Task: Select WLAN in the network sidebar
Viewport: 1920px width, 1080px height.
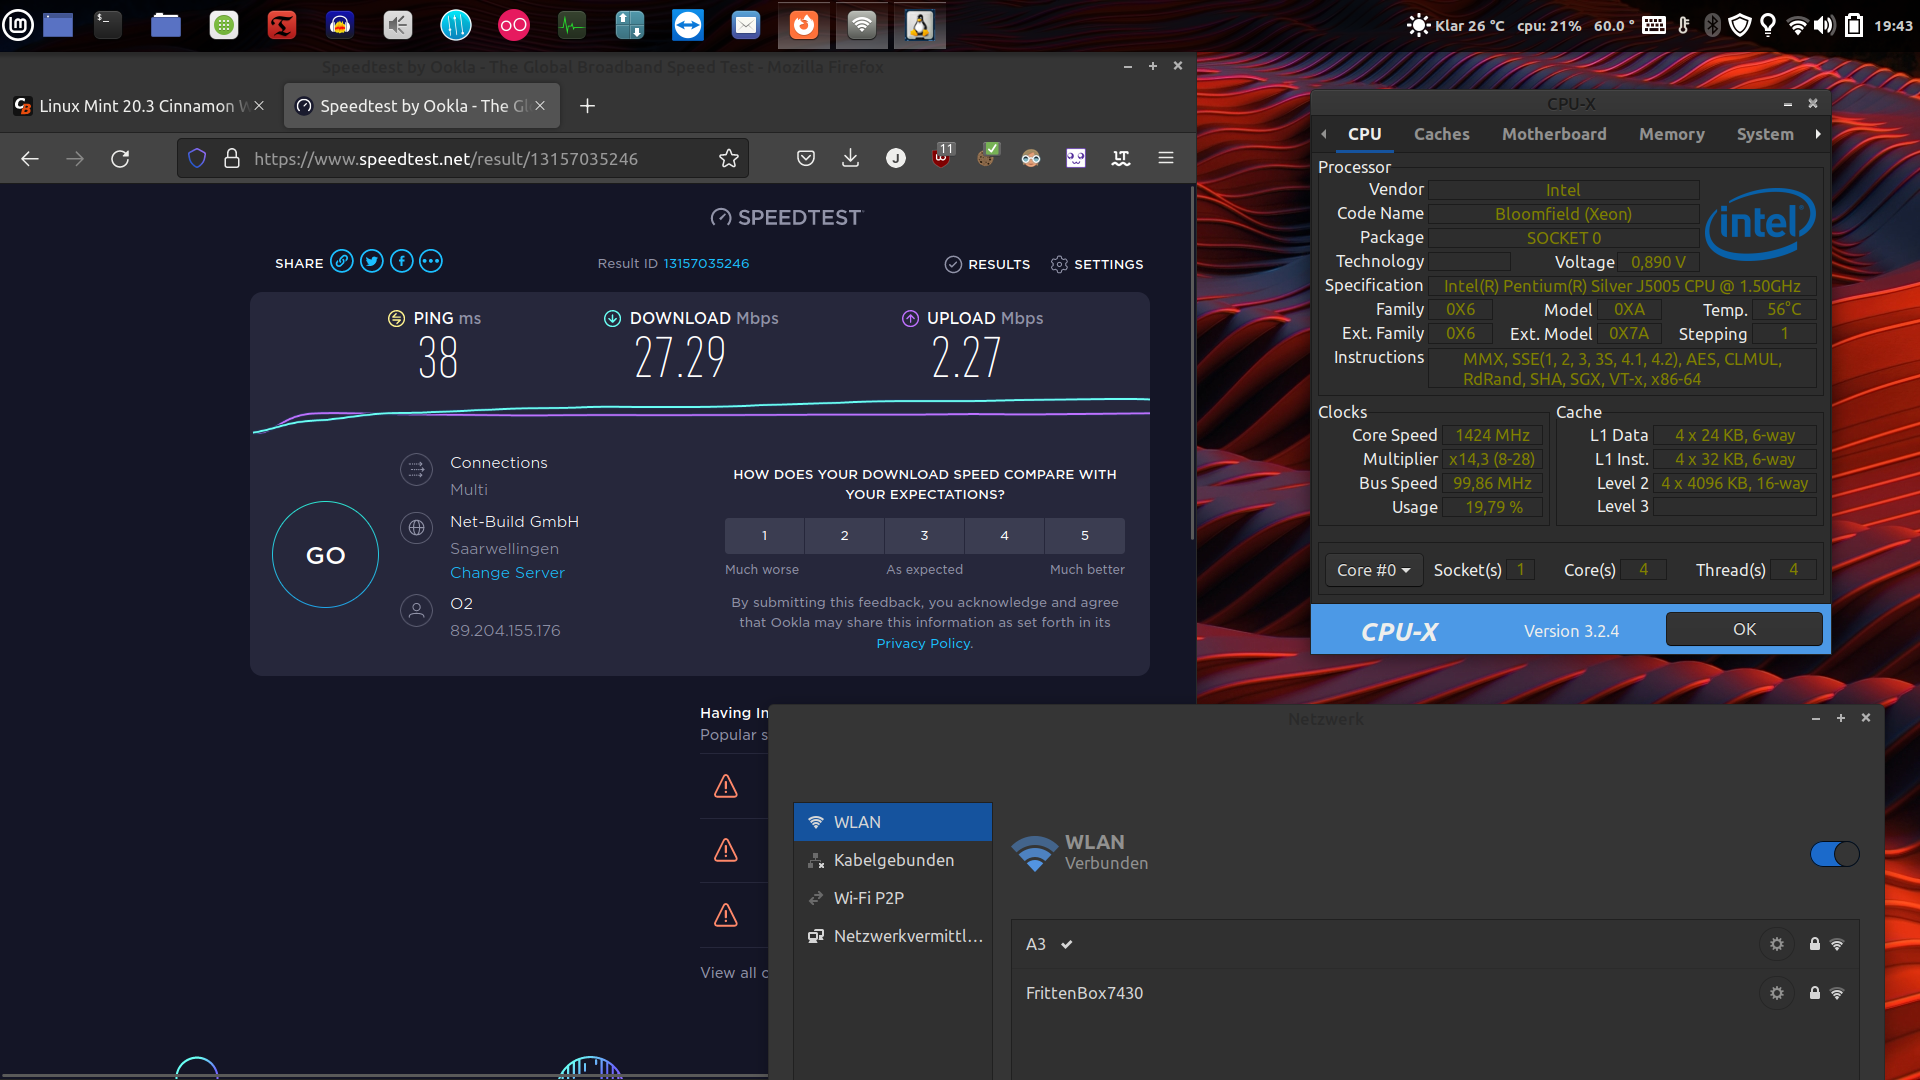Action: coord(893,822)
